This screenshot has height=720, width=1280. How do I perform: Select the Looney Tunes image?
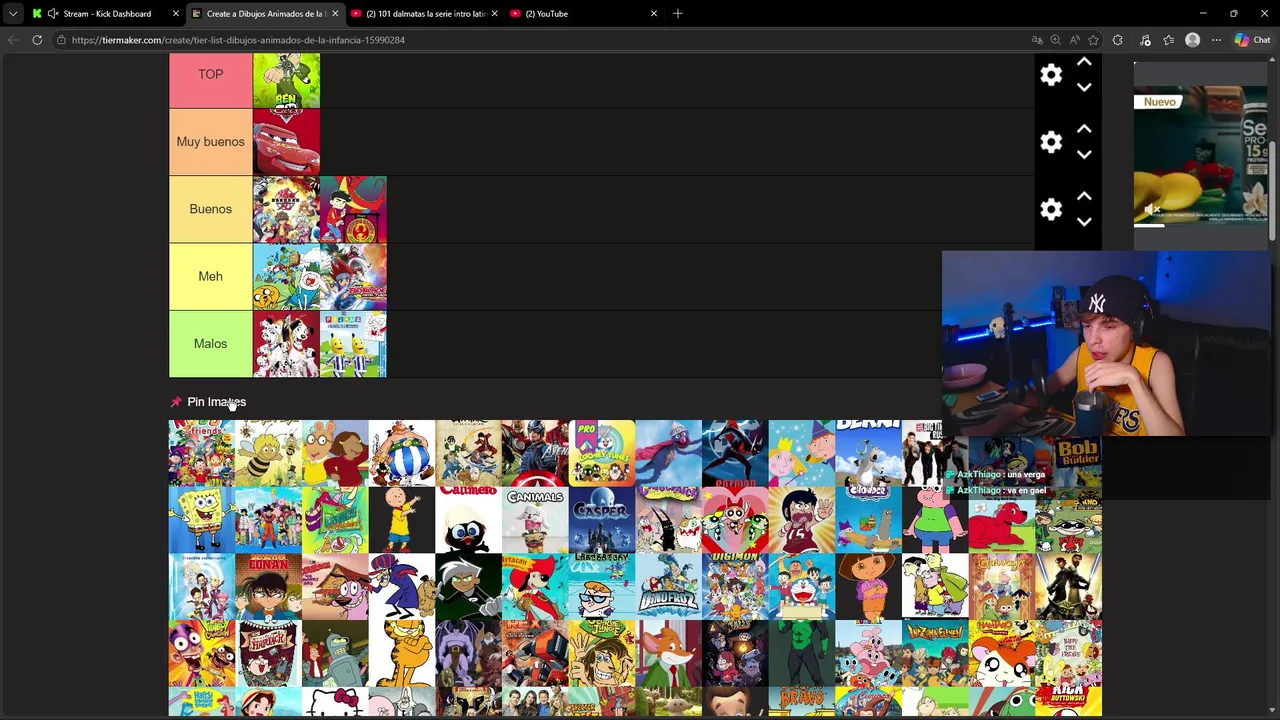coord(601,453)
